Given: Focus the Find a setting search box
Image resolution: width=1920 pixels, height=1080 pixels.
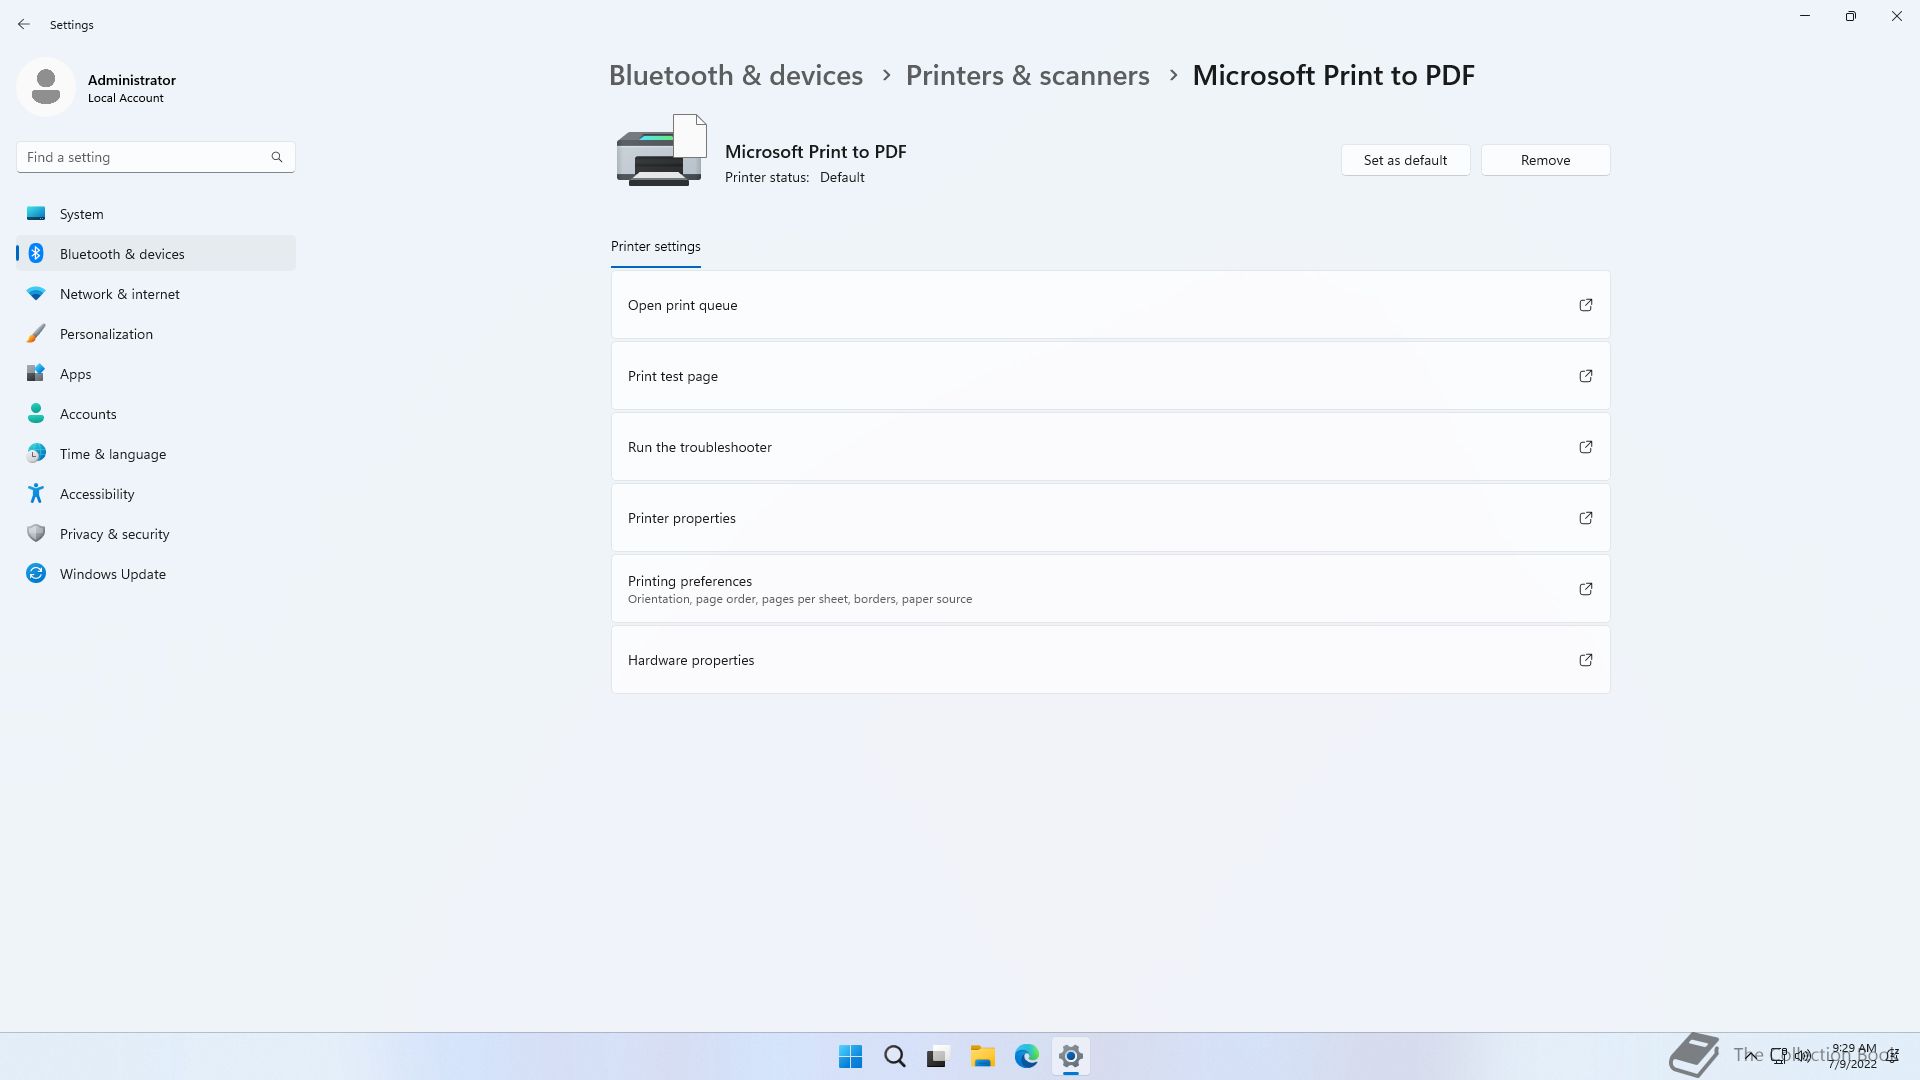Looking at the screenshot, I should pyautogui.click(x=156, y=157).
